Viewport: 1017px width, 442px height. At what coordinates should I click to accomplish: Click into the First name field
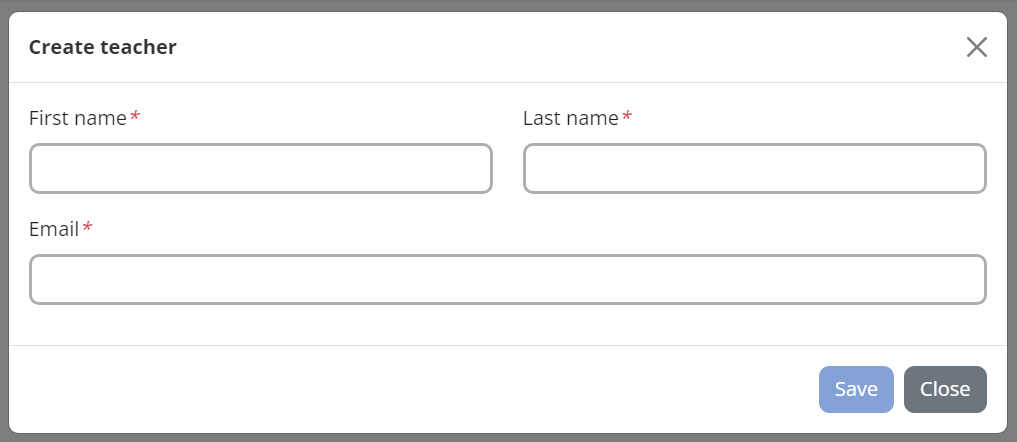tap(261, 169)
